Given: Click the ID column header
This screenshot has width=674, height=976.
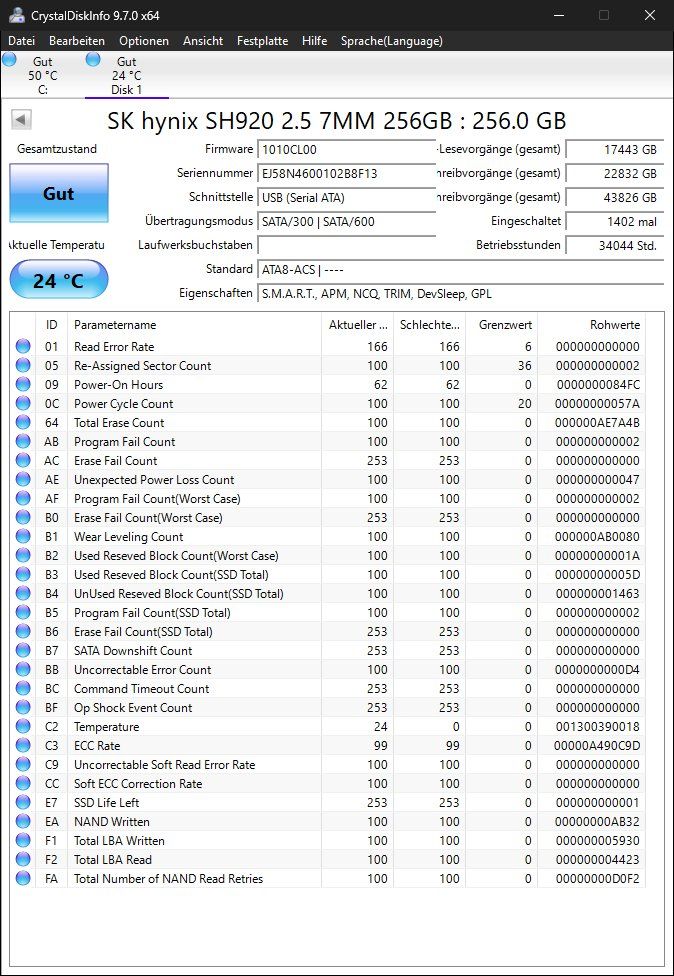Looking at the screenshot, I should (52, 325).
